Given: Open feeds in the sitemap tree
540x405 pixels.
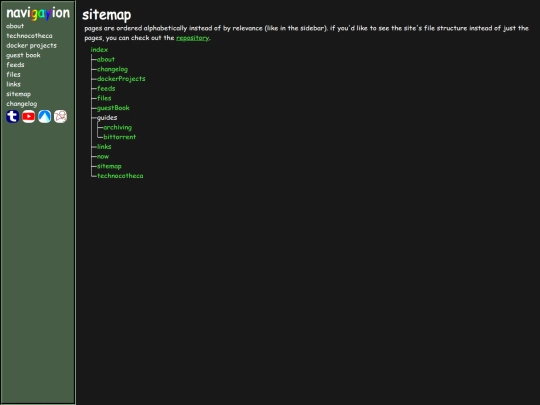Looking at the screenshot, I should click(x=106, y=89).
